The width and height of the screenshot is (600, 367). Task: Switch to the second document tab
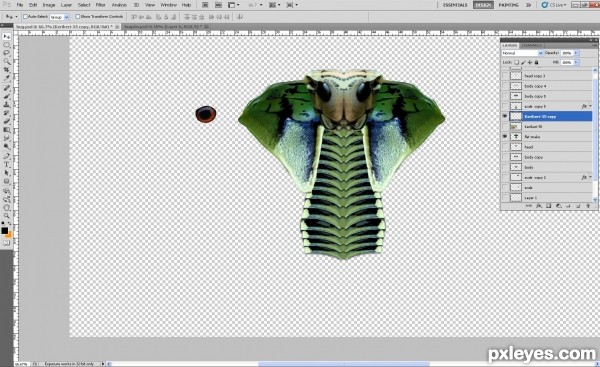165,27
